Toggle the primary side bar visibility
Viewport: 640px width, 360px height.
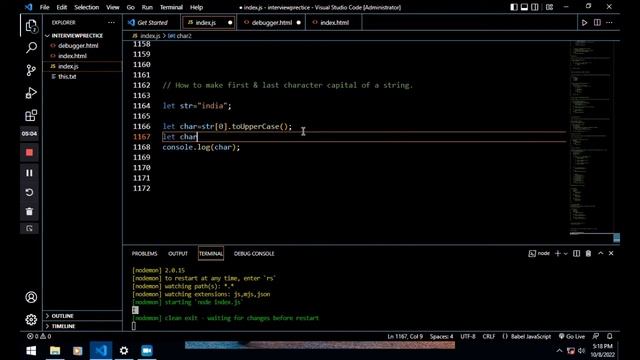[x=514, y=7]
